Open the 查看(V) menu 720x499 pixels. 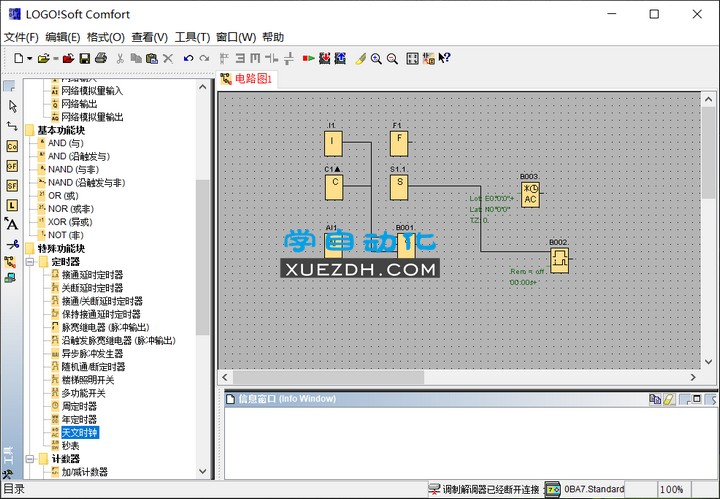(150, 37)
